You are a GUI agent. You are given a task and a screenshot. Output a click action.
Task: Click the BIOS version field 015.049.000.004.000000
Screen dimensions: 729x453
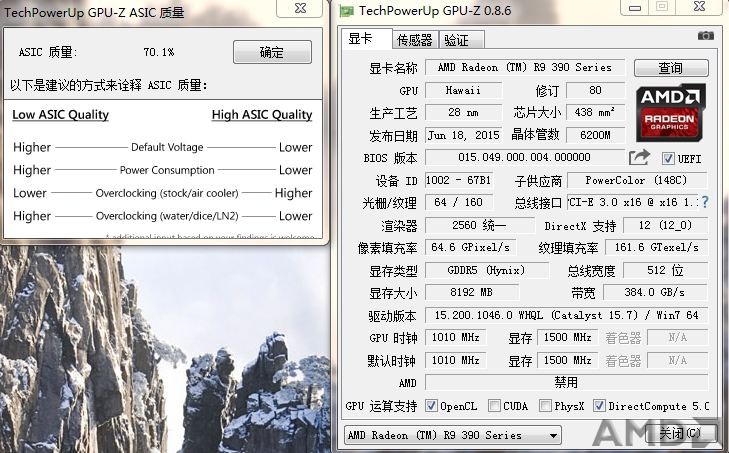[525, 157]
